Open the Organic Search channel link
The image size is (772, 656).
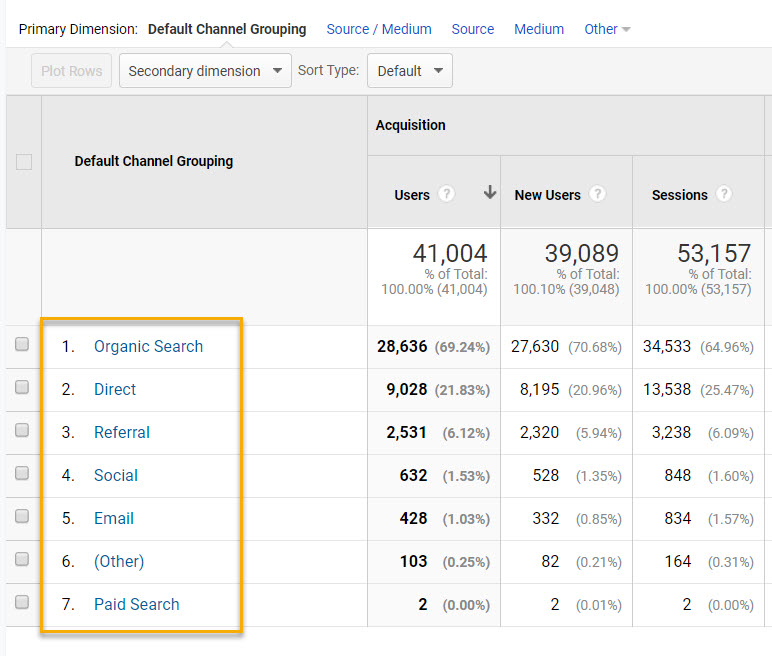point(148,346)
